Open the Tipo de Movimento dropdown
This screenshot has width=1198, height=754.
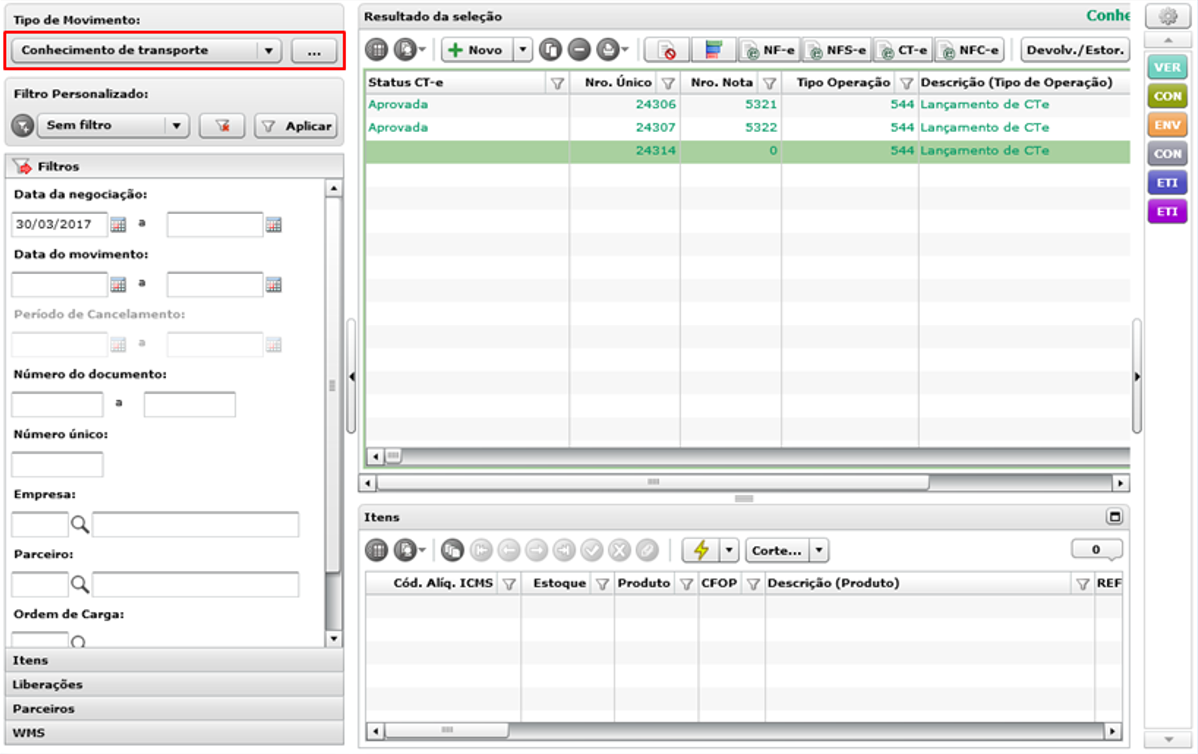(x=268, y=50)
